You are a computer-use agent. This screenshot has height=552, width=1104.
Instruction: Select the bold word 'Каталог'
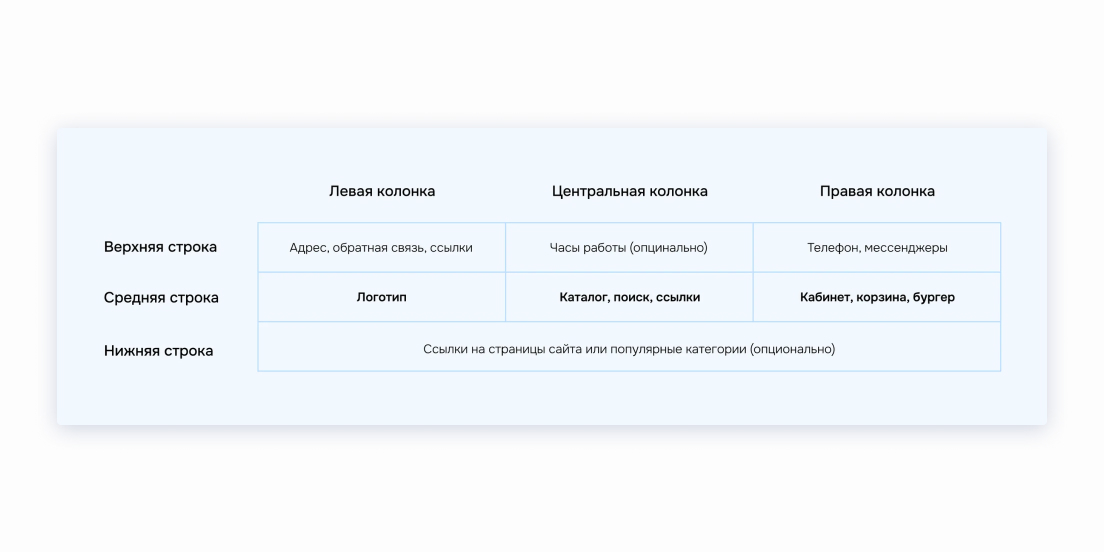584,297
